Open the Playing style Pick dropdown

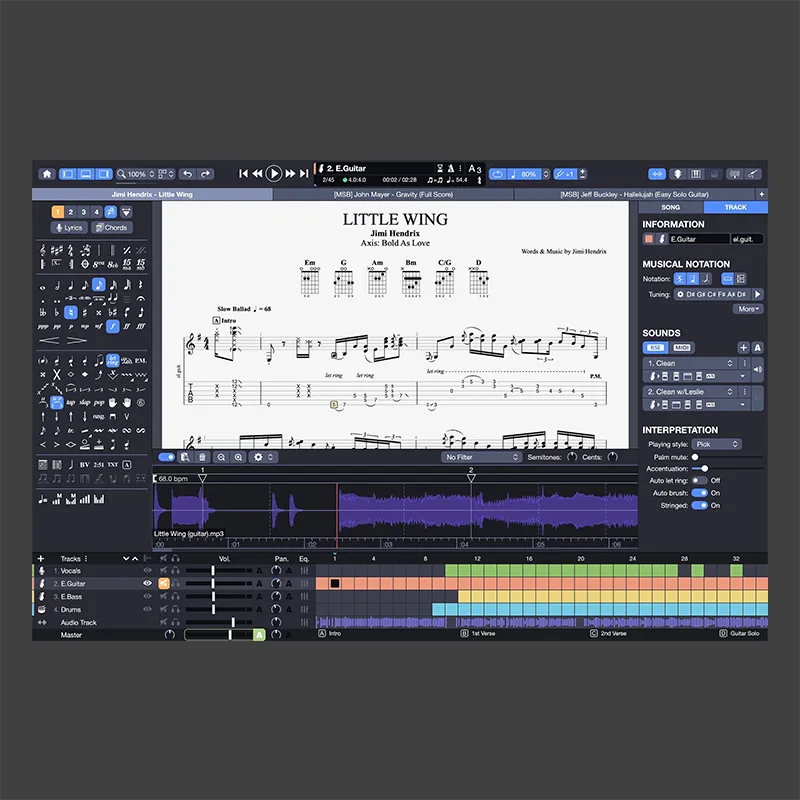pyautogui.click(x=716, y=444)
